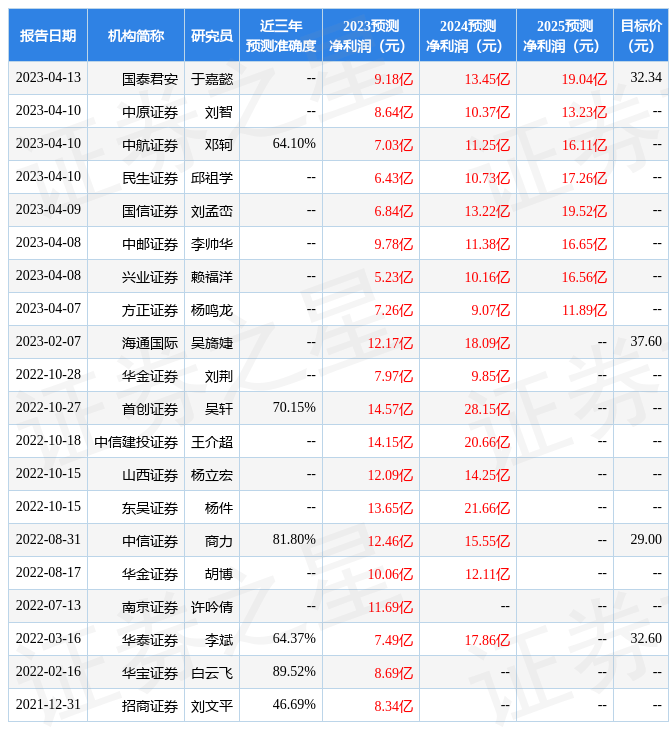Select researcher cell 于嘉懿
This screenshot has height=730, width=669.
(x=212, y=79)
